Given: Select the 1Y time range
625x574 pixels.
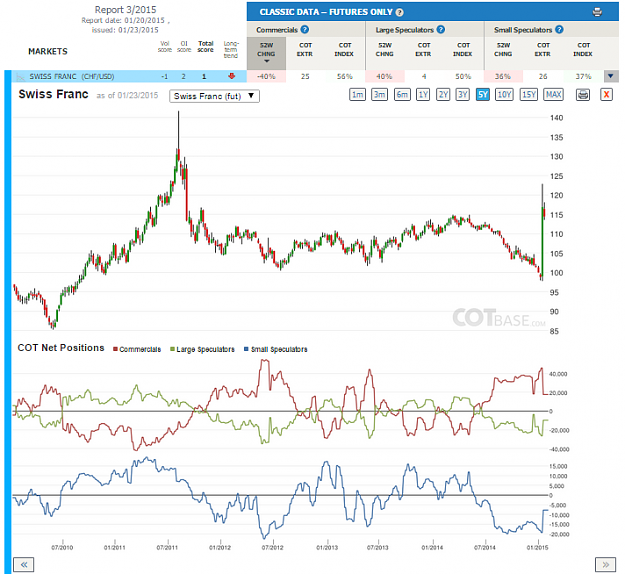Looking at the screenshot, I should pyautogui.click(x=423, y=95).
